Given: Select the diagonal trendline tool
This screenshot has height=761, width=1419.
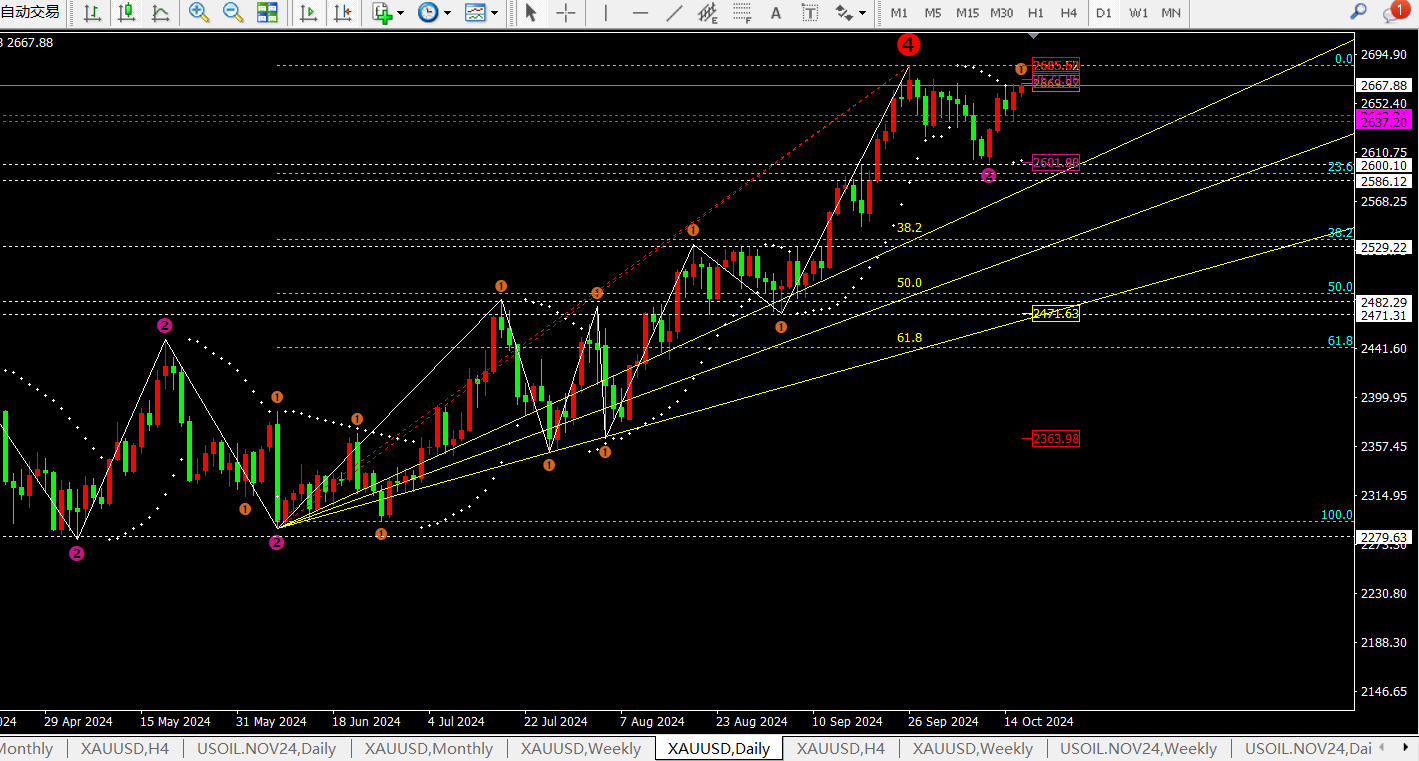Looking at the screenshot, I should point(675,13).
